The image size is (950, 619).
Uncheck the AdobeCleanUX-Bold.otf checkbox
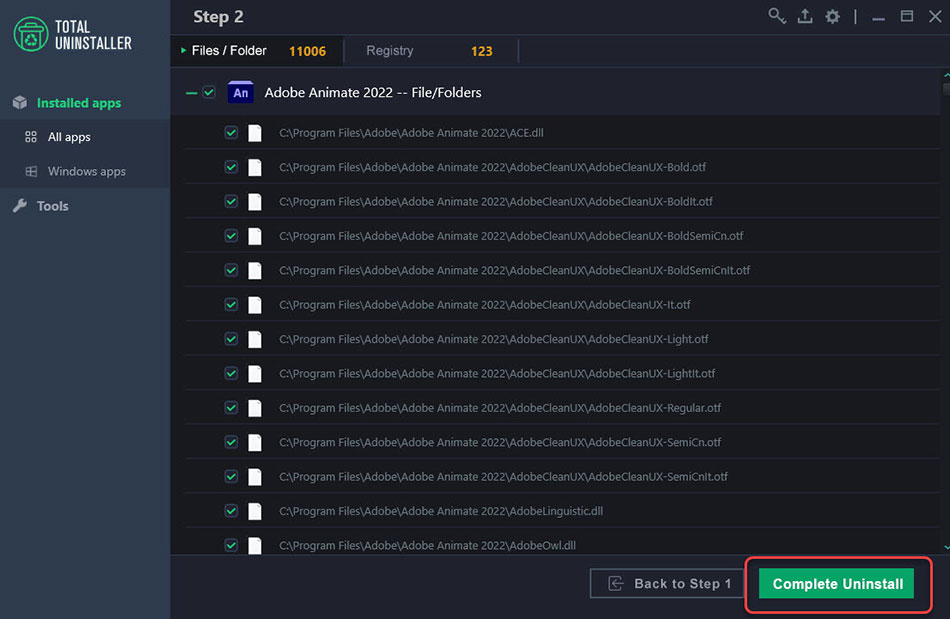tap(231, 167)
